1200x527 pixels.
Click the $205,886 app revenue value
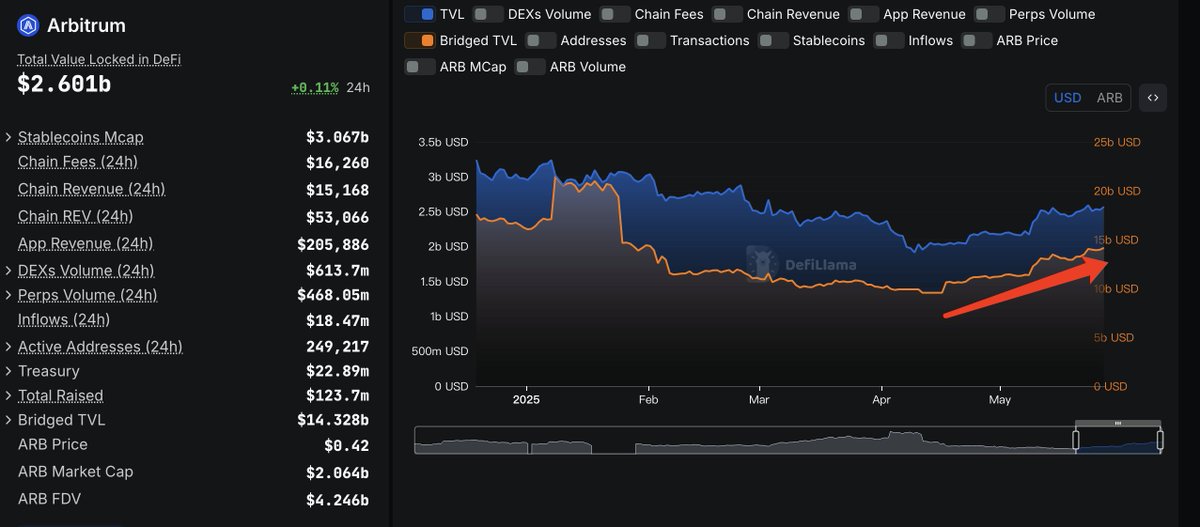point(334,244)
